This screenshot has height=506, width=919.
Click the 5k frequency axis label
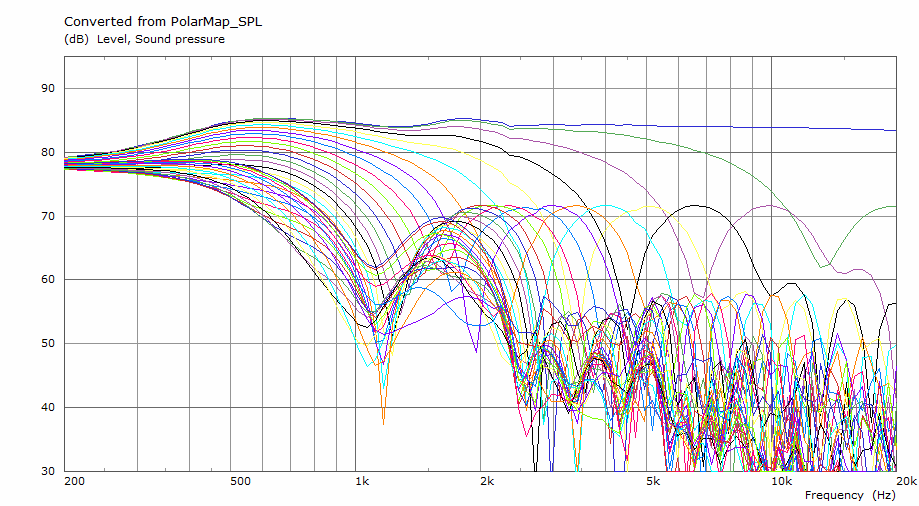pyautogui.click(x=653, y=481)
